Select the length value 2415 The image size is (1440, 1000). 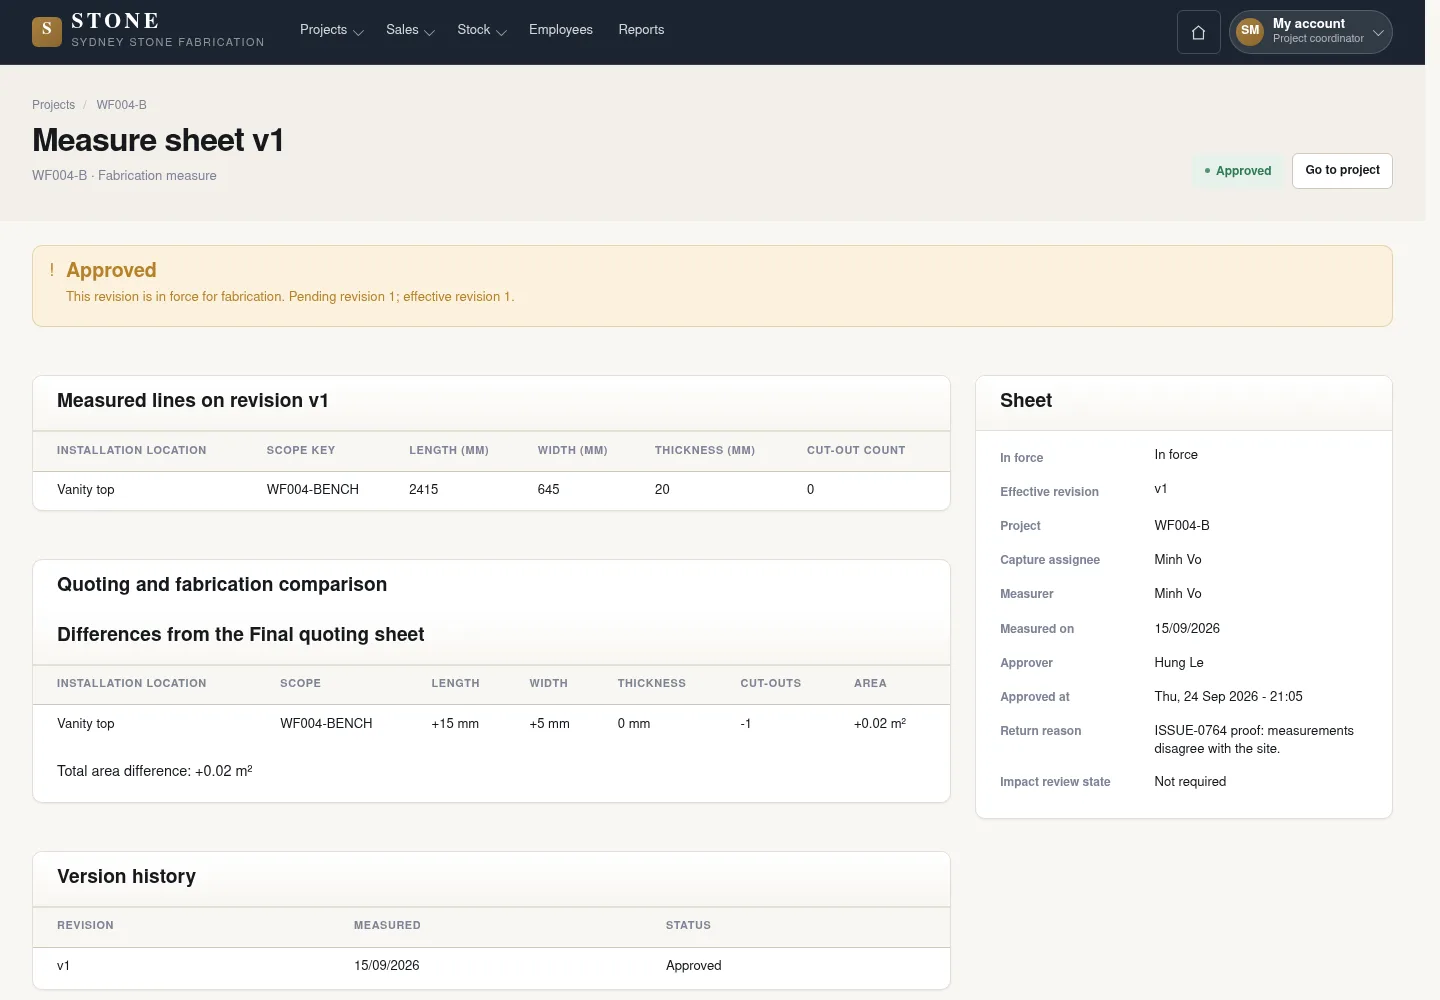pyautogui.click(x=424, y=490)
